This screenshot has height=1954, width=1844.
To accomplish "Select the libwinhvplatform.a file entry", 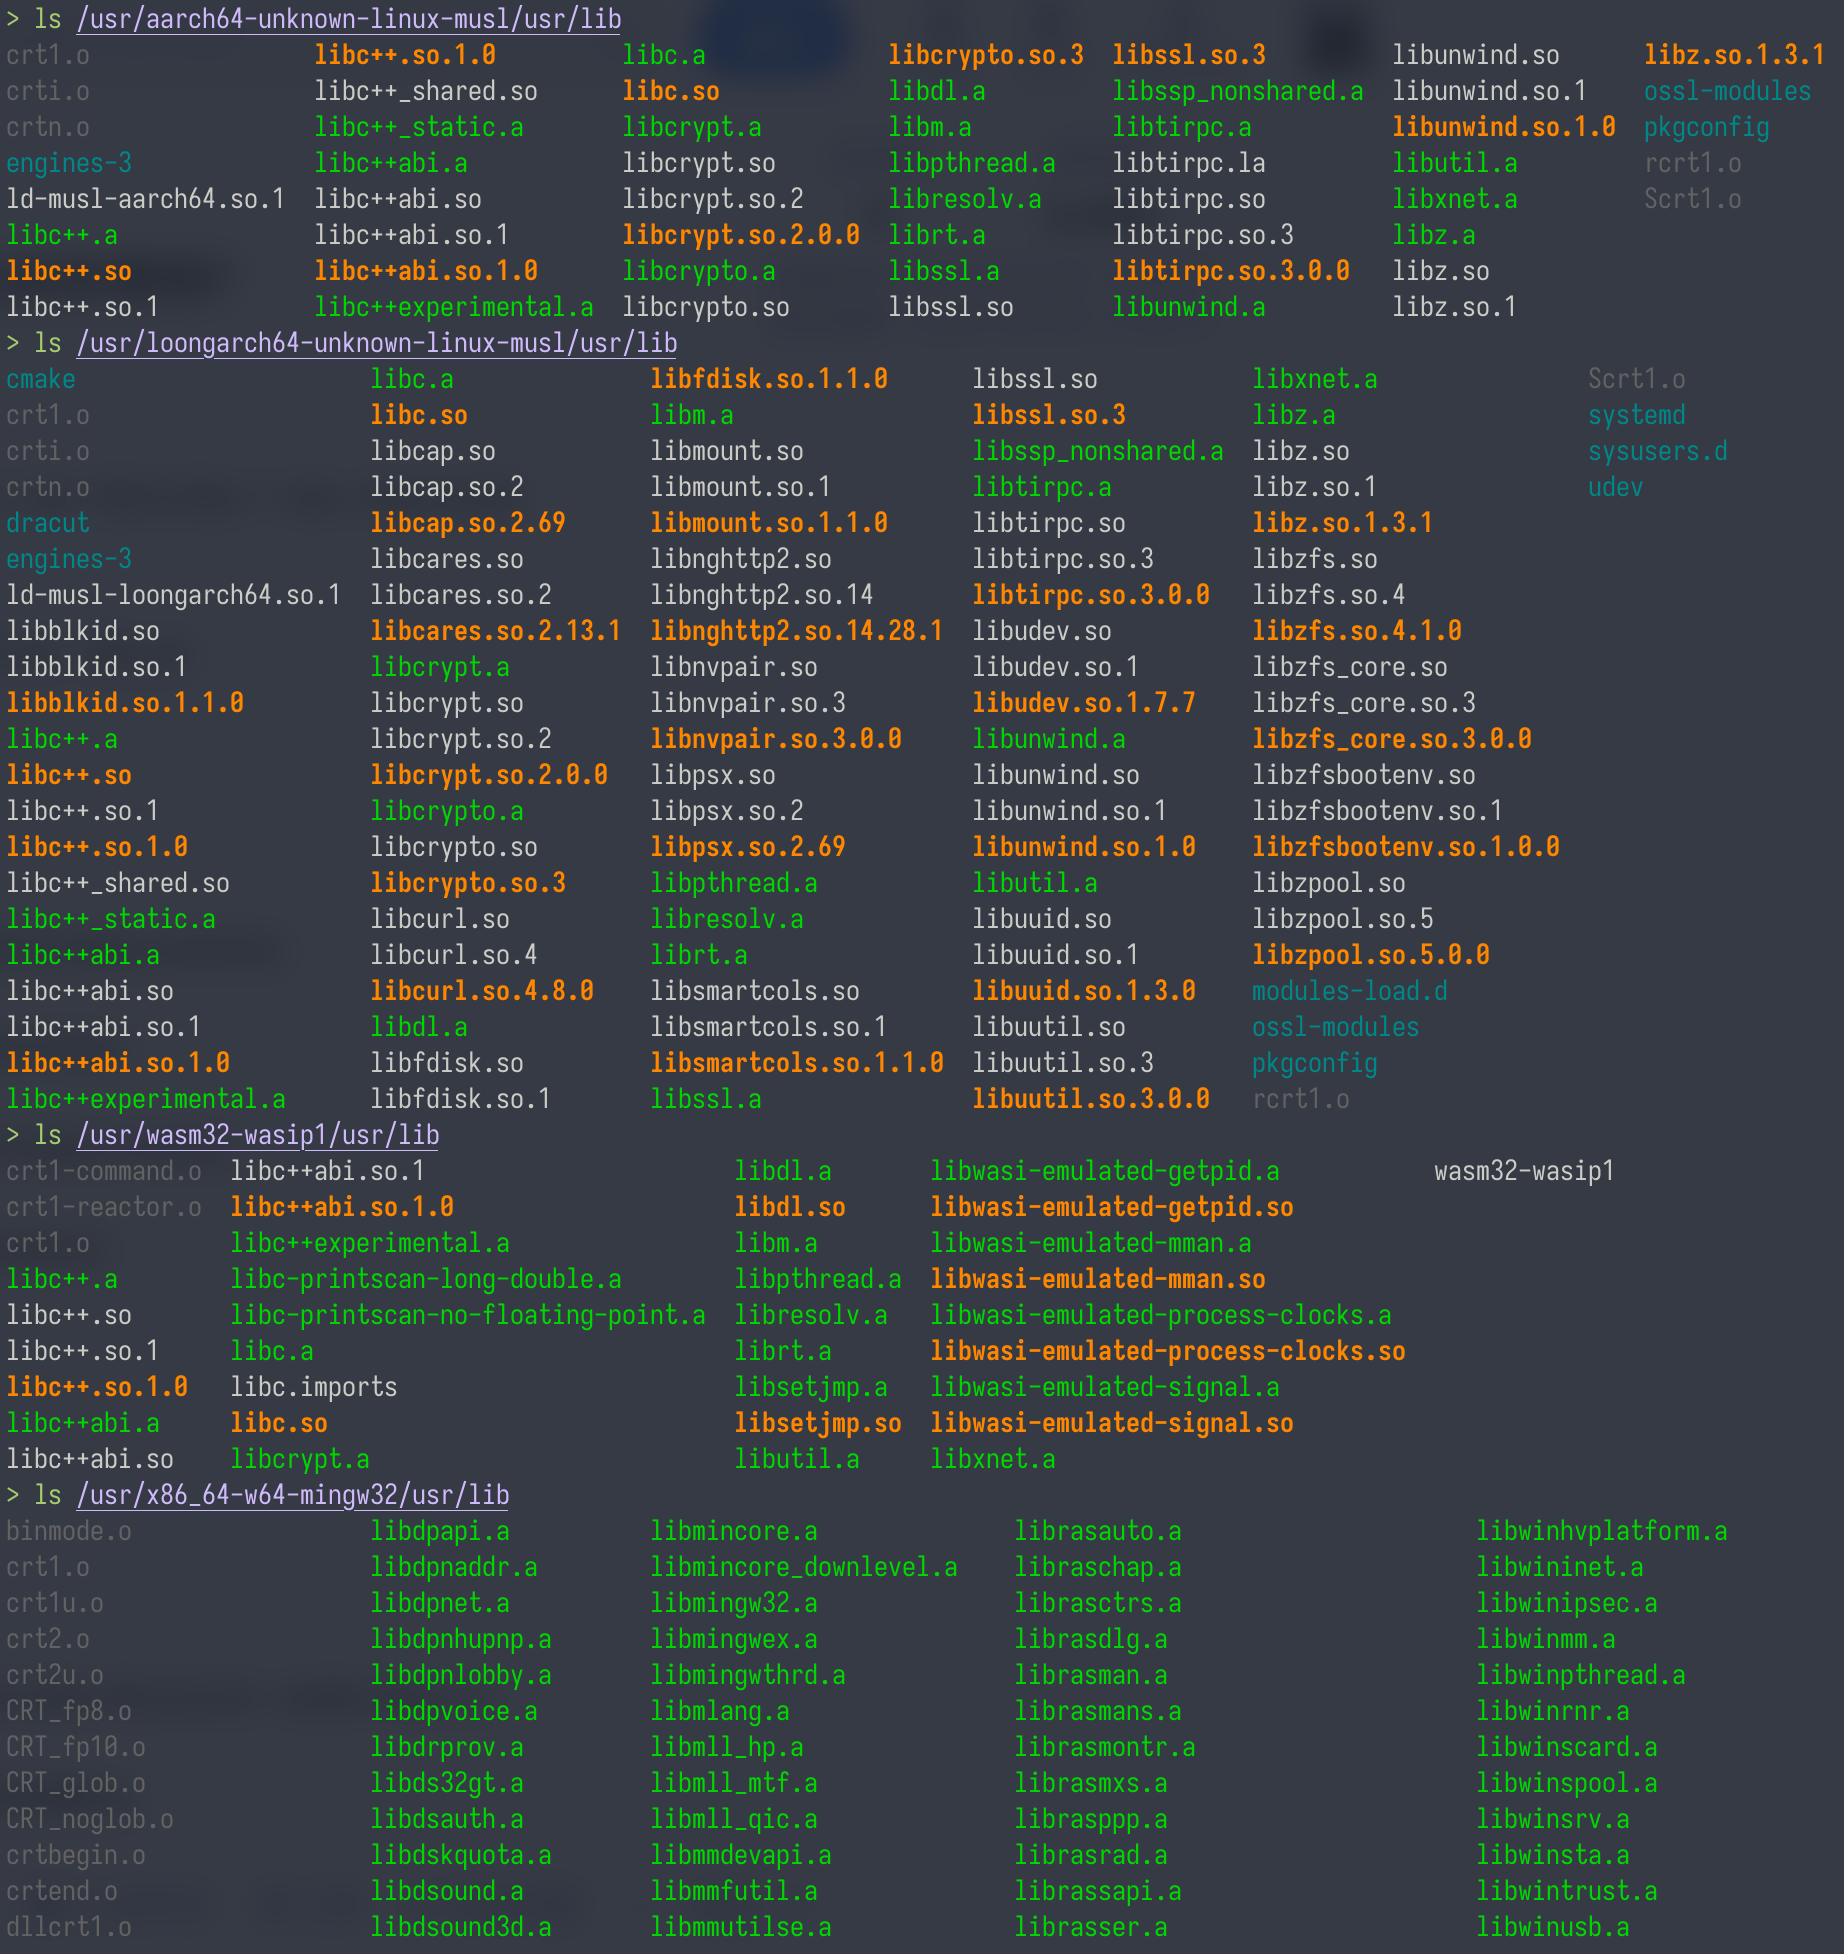I will click(1602, 1531).
